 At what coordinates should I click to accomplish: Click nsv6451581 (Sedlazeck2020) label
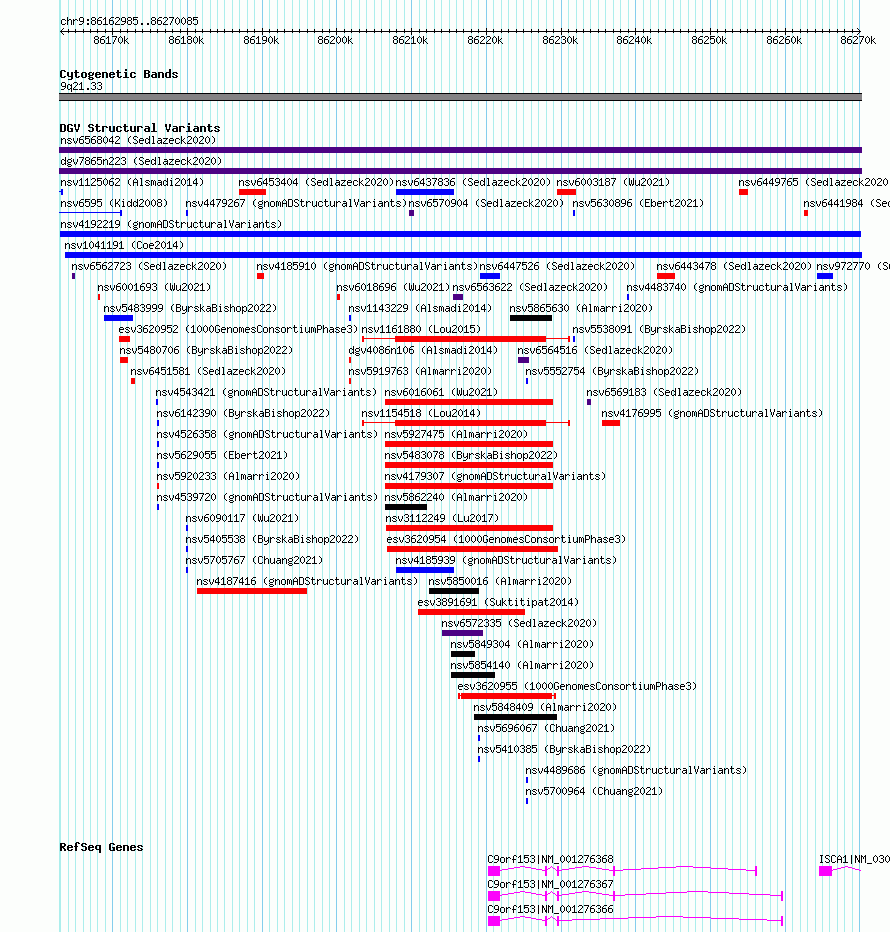tap(208, 371)
